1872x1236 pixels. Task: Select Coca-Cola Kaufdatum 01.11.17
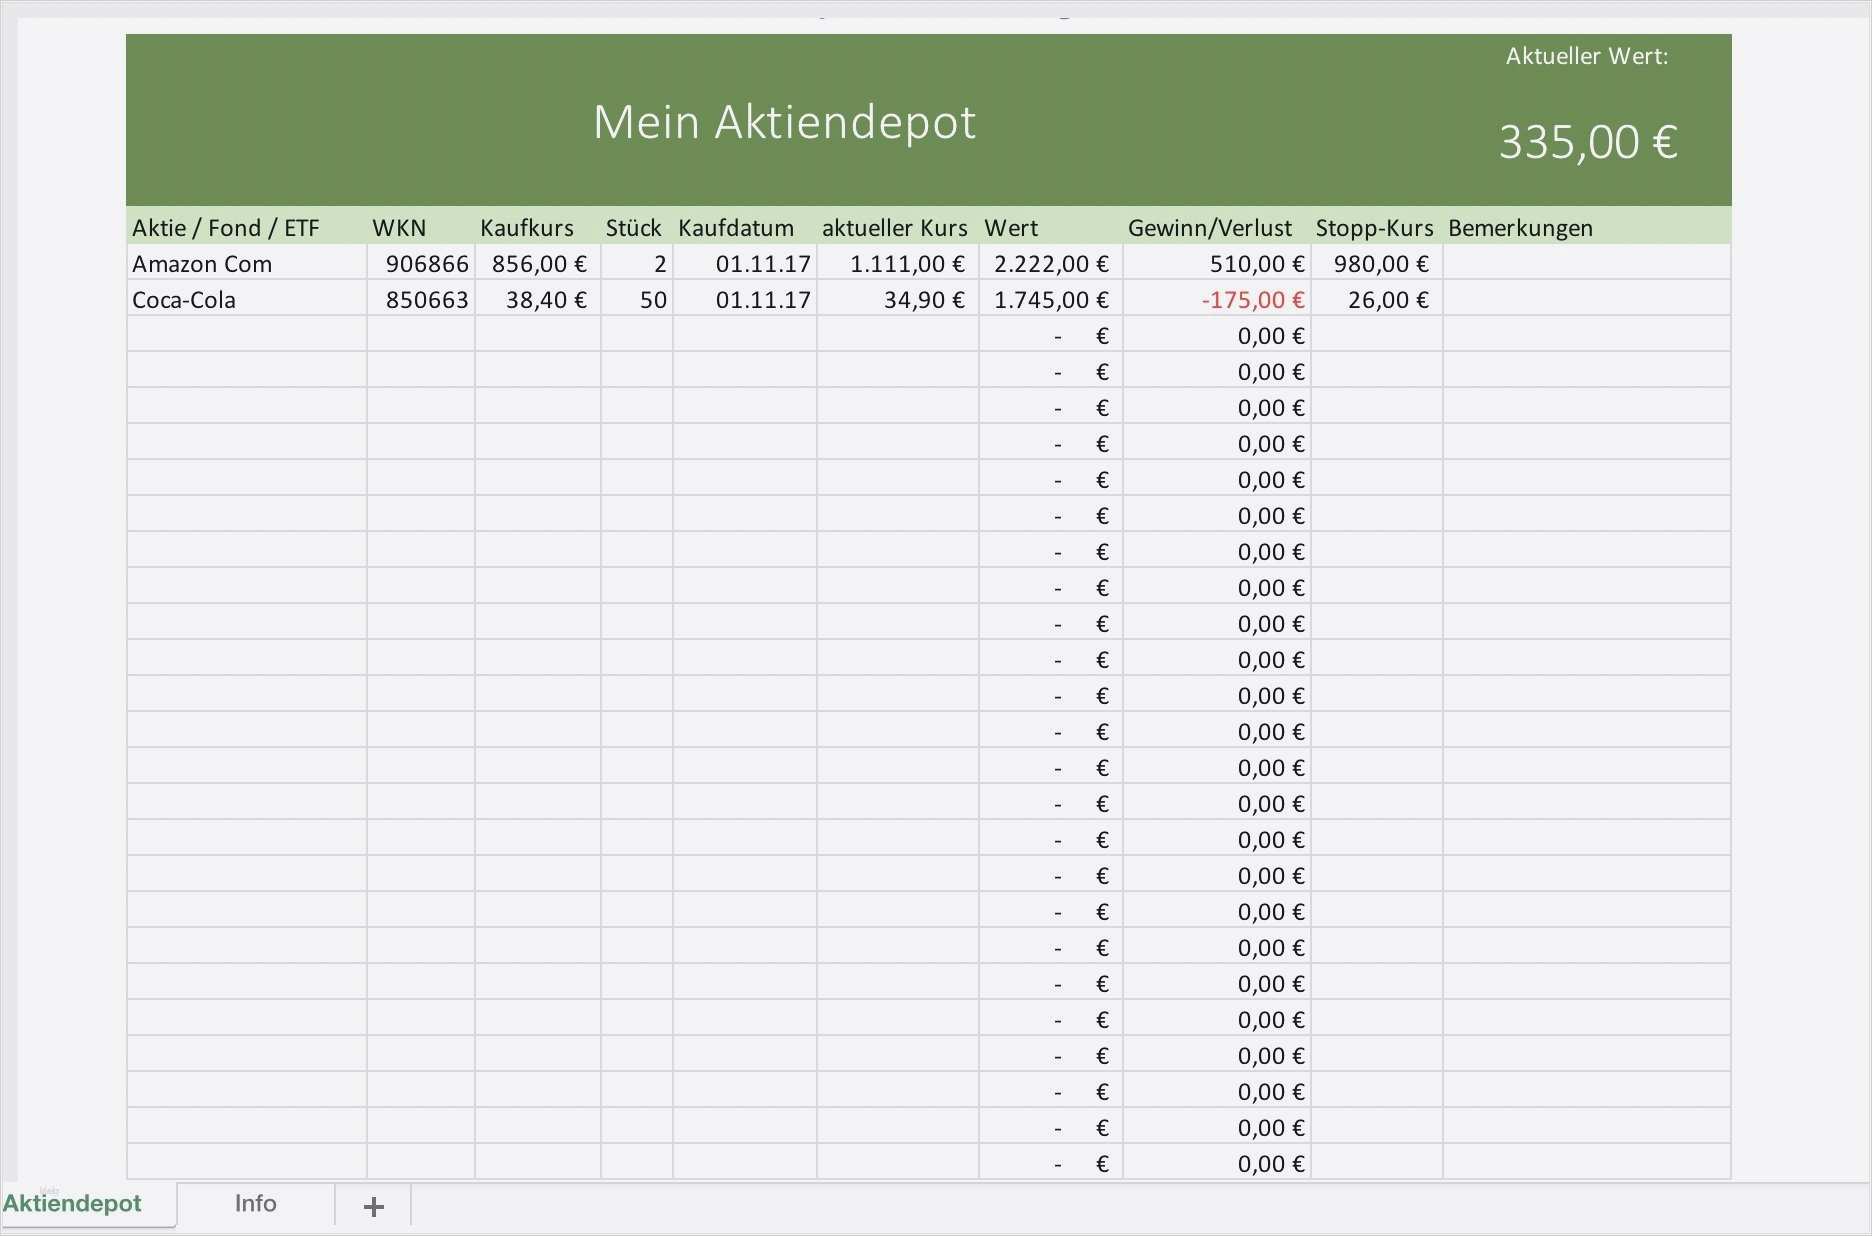click(x=745, y=300)
